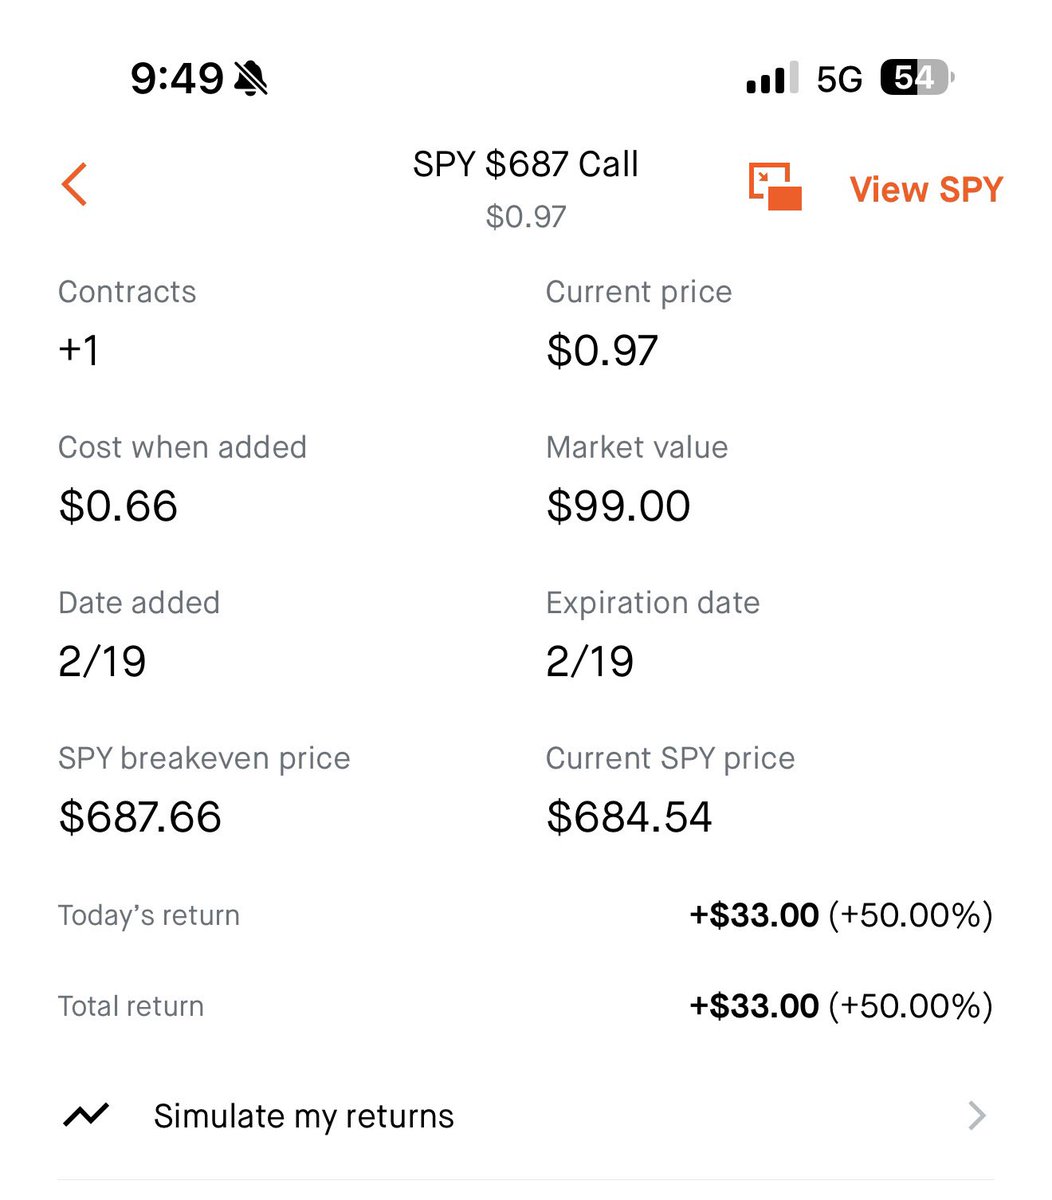Open the Simulate my returns row
1052x1200 pixels.
click(526, 1115)
